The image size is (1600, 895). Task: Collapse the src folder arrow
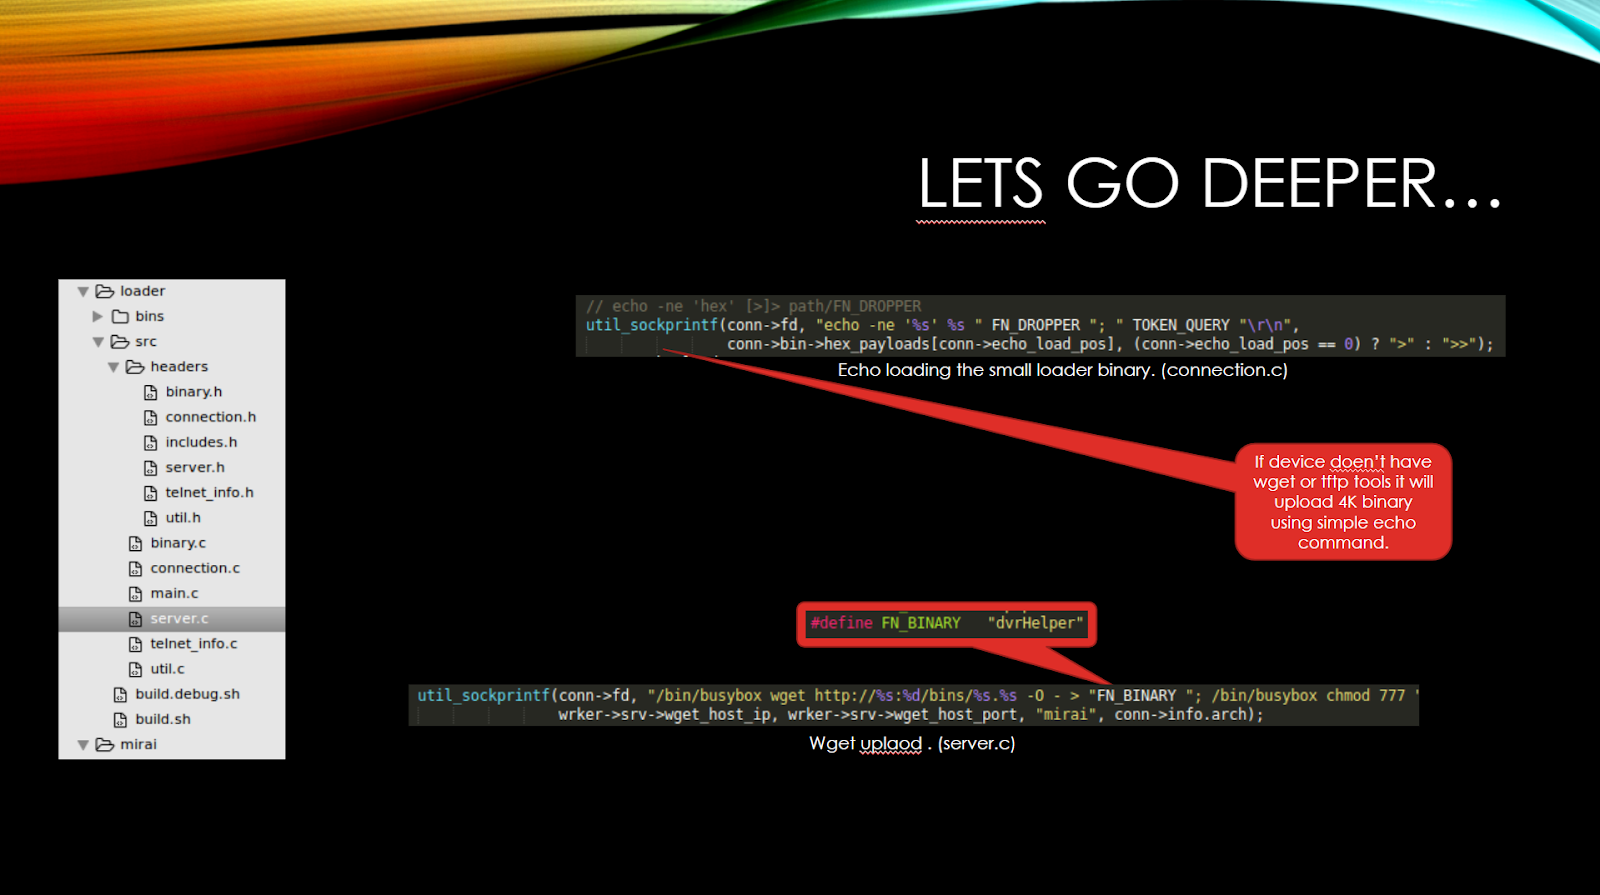tap(98, 342)
